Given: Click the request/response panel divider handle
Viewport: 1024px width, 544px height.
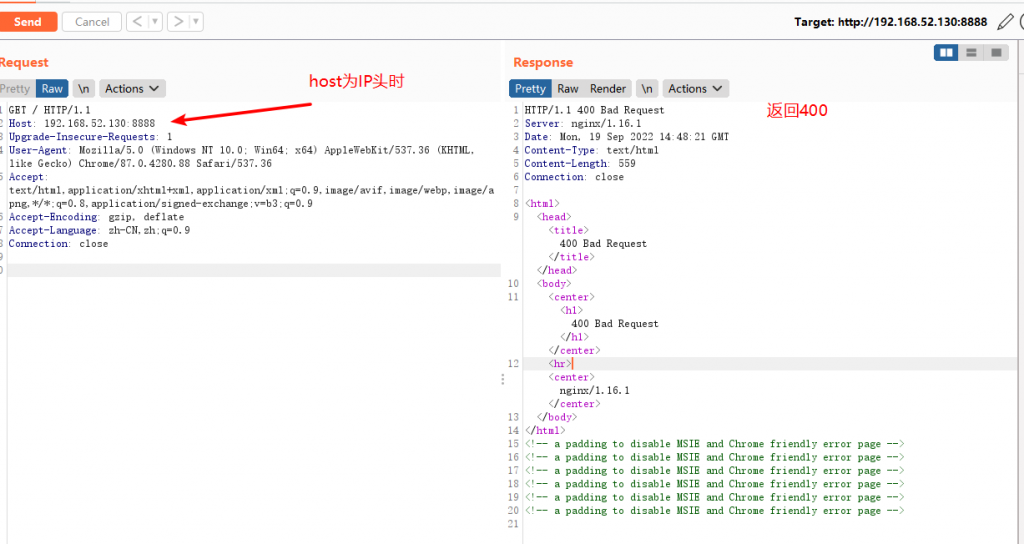Looking at the screenshot, I should click(x=503, y=380).
